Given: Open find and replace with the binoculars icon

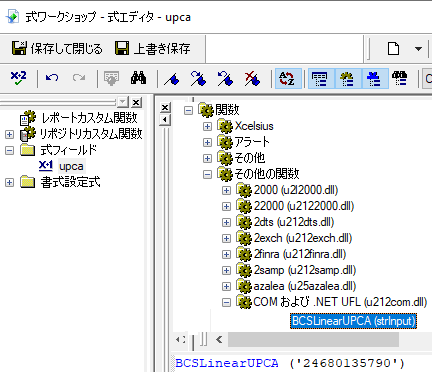Looking at the screenshot, I should click(x=138, y=79).
